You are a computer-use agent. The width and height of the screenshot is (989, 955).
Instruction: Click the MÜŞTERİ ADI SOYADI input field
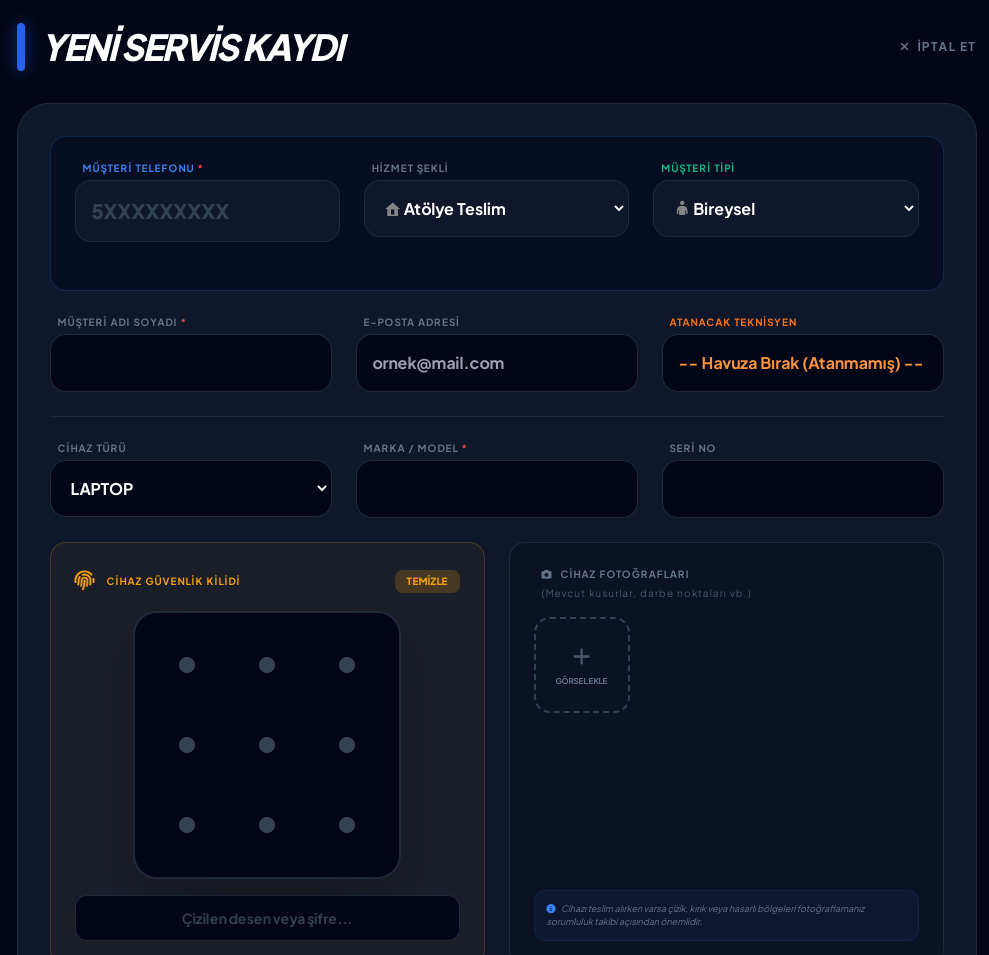tap(191, 363)
